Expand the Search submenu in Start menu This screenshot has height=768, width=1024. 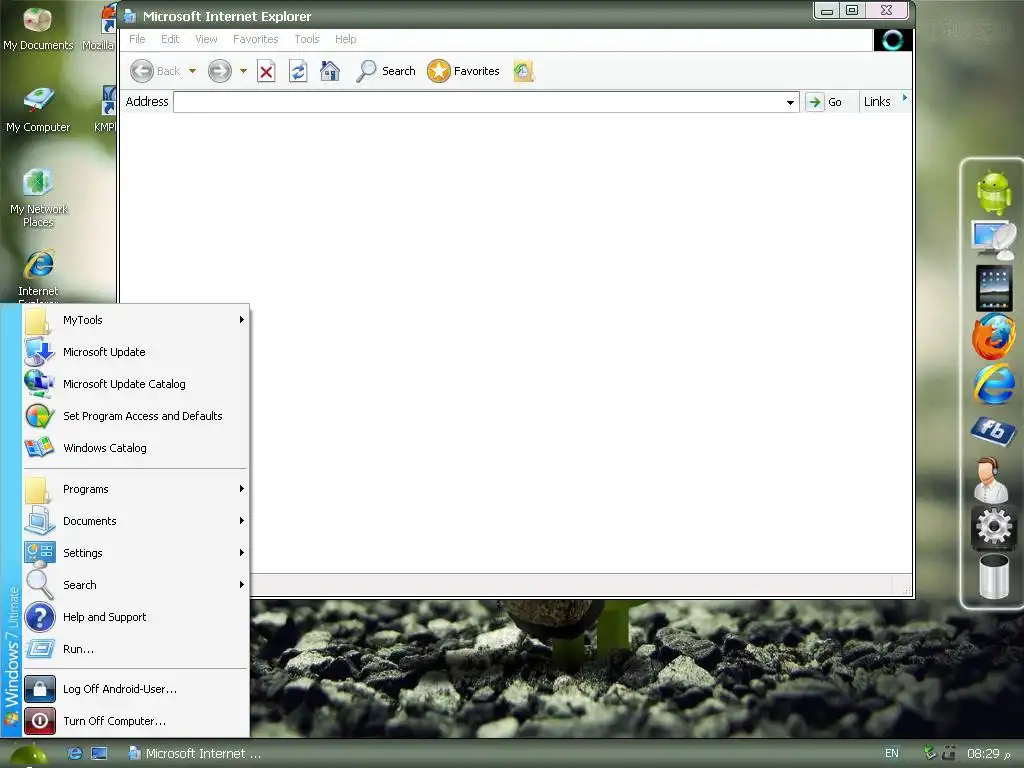click(136, 585)
